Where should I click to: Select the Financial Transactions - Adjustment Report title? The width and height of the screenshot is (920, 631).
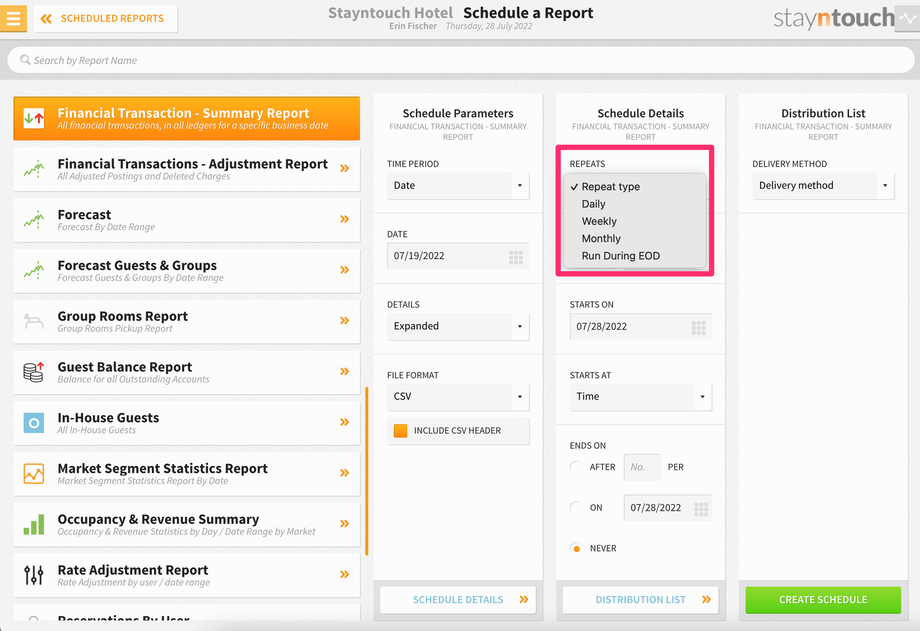point(192,164)
